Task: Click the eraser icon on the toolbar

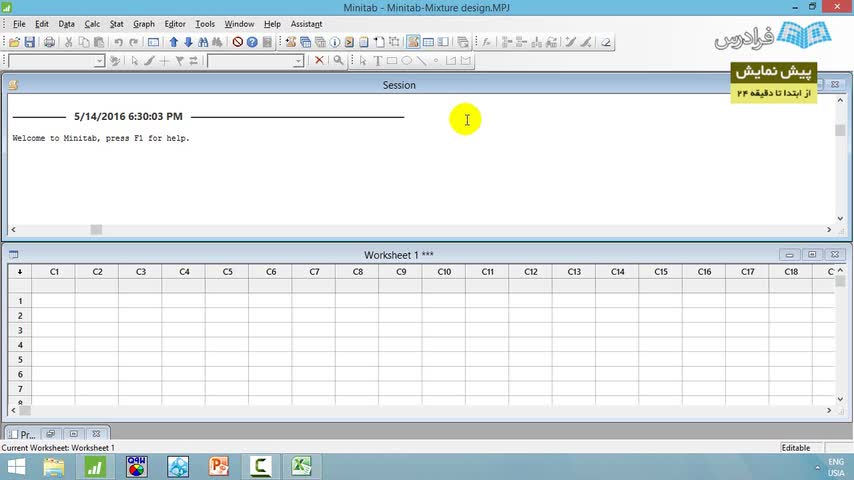Action: [606, 42]
